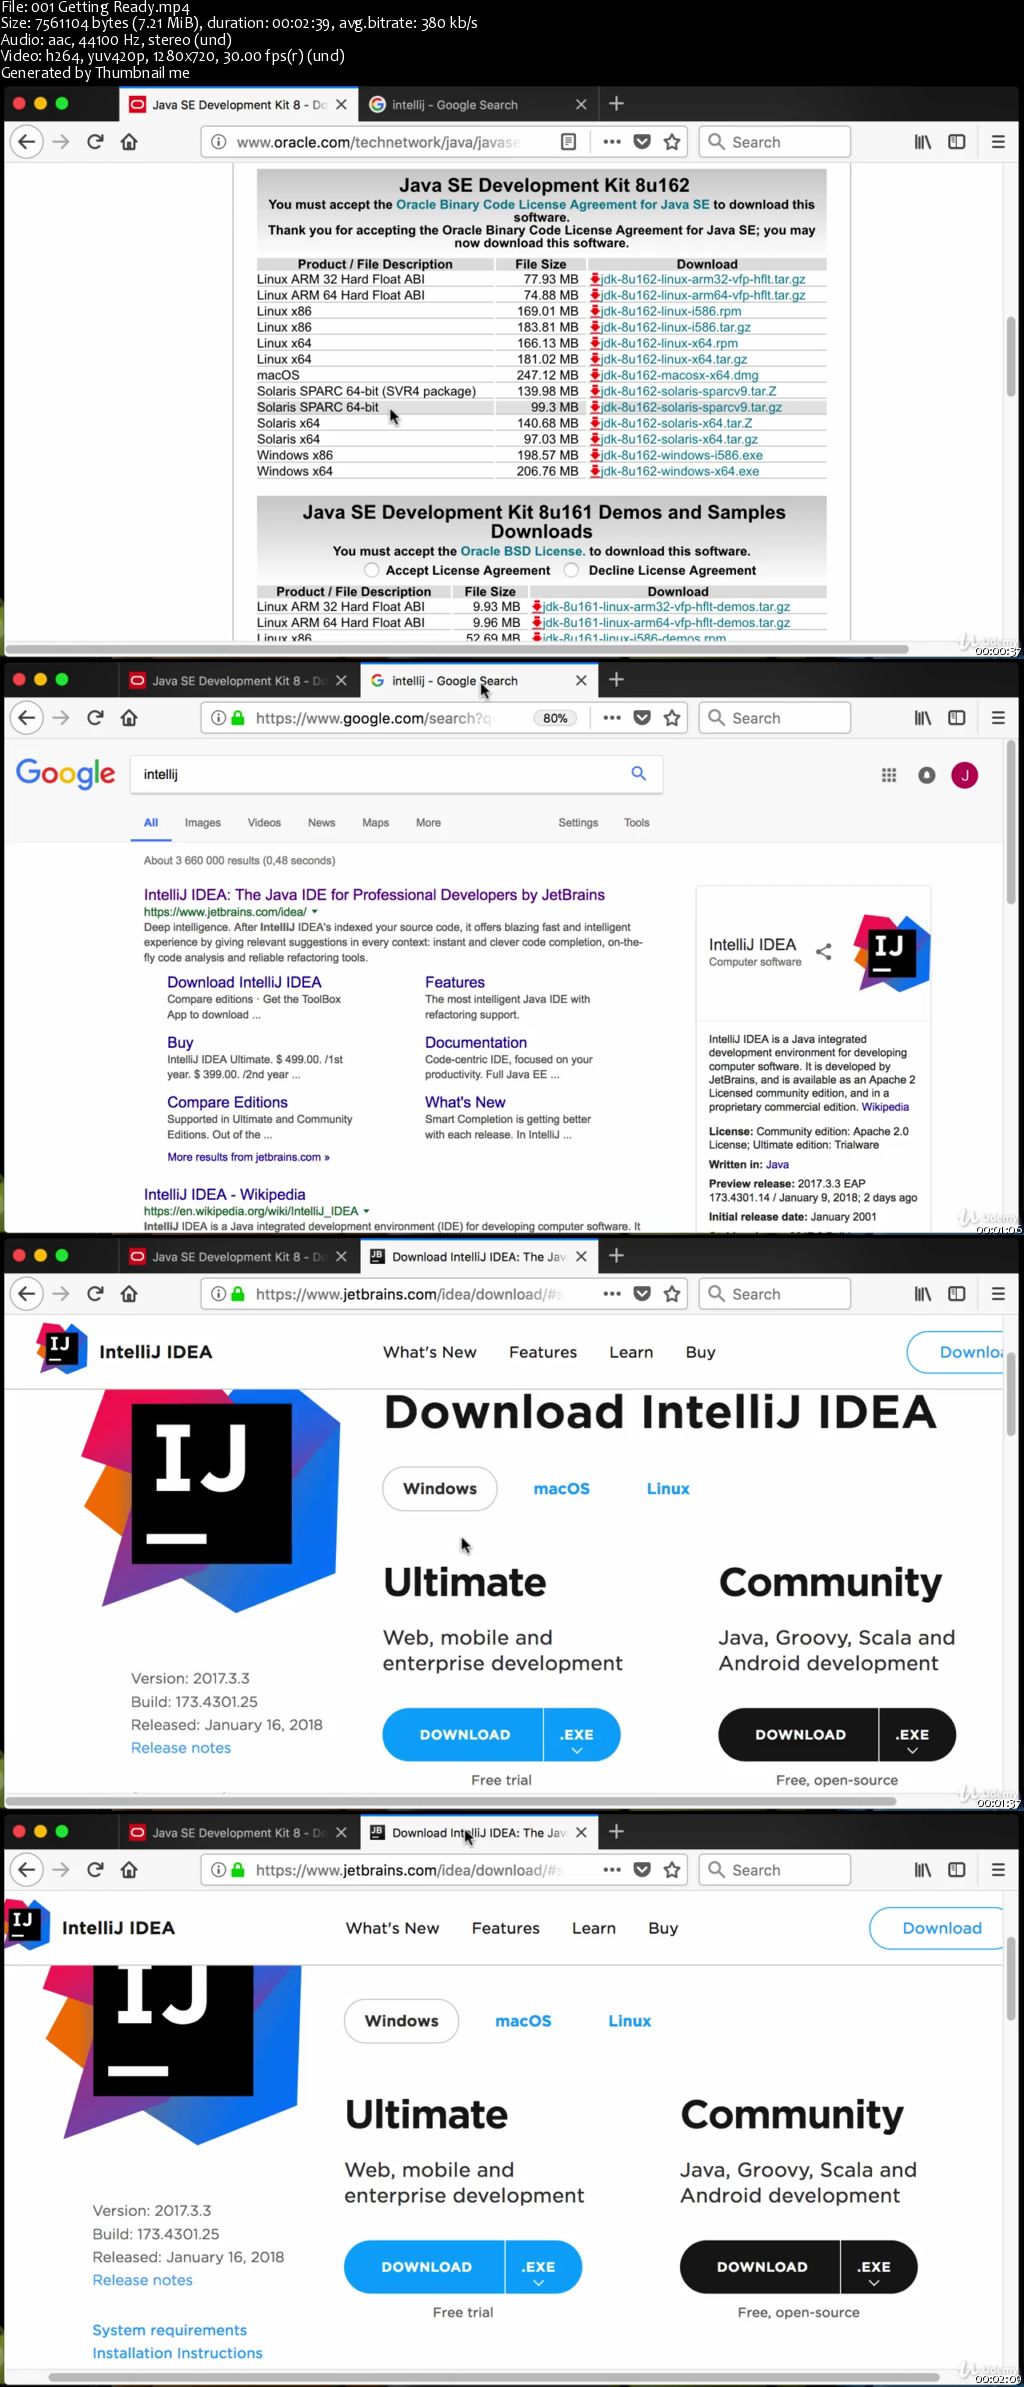
Task: Open hamburger menu in the bottom JetBrains window
Action: (x=998, y=1870)
